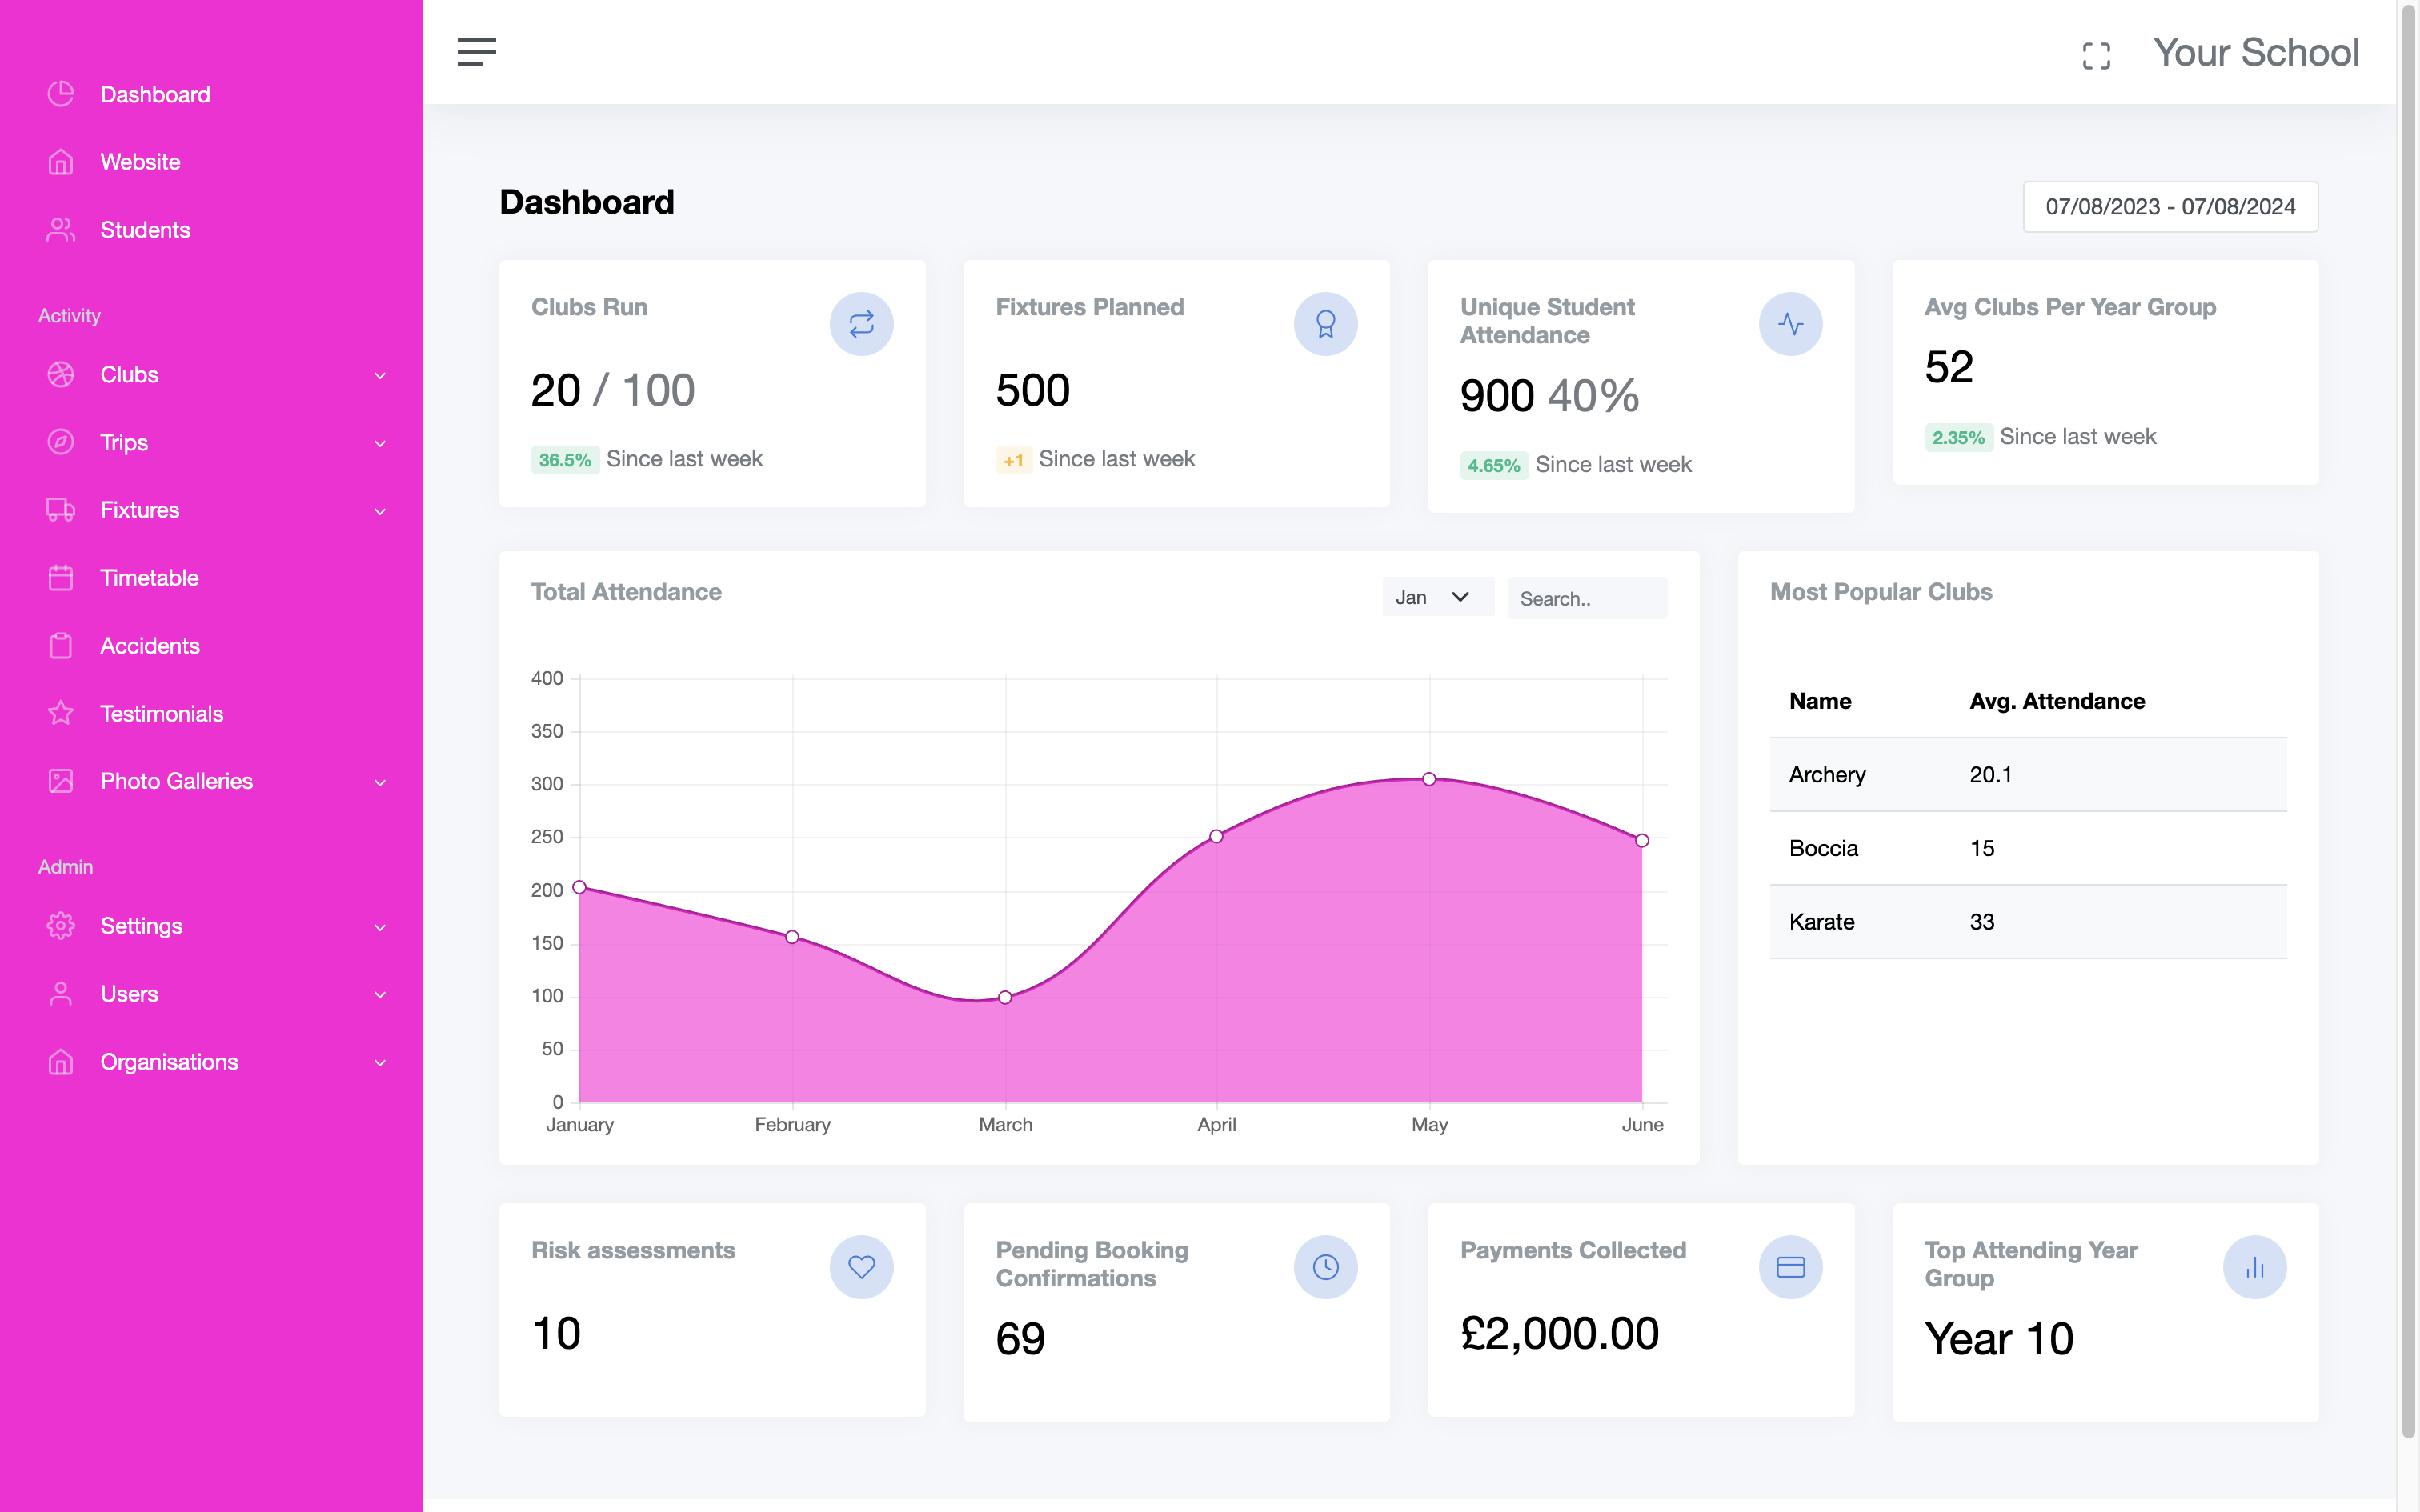Expand the Trips submenu chevron
Viewport: 2420px width, 1512px height.
[x=380, y=444]
